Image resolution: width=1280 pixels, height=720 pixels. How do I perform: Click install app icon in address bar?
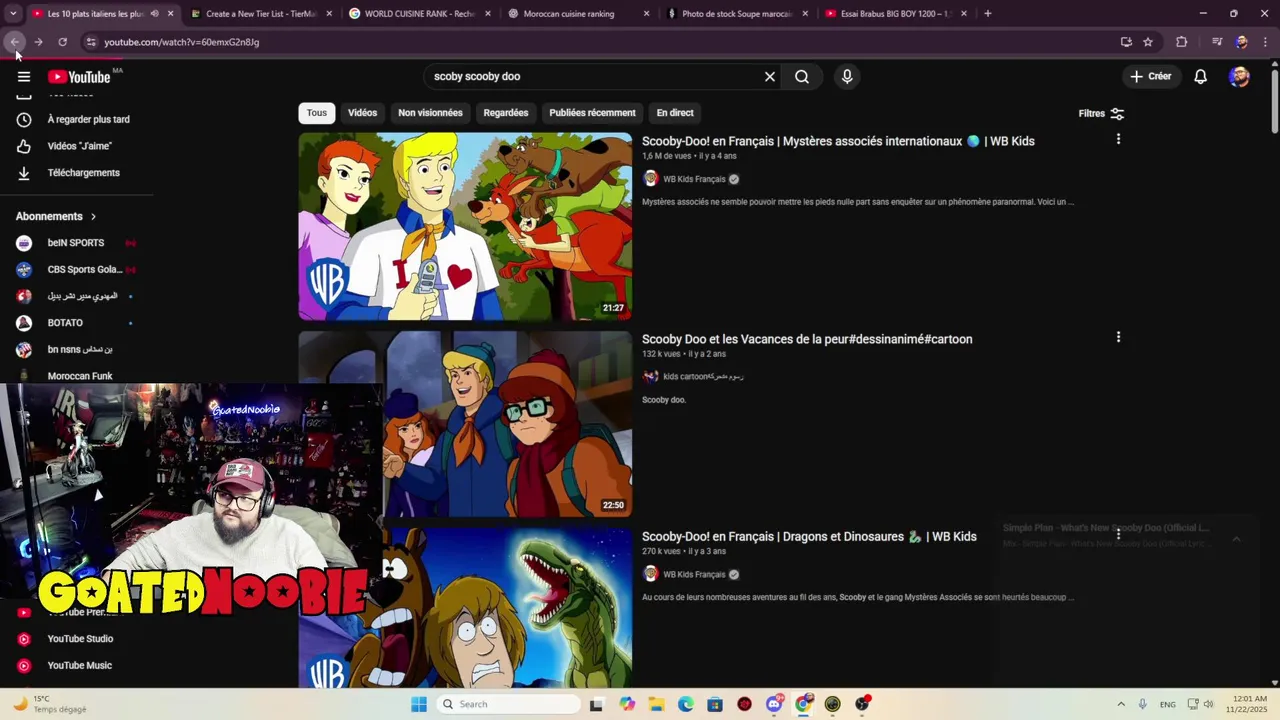point(1126,42)
